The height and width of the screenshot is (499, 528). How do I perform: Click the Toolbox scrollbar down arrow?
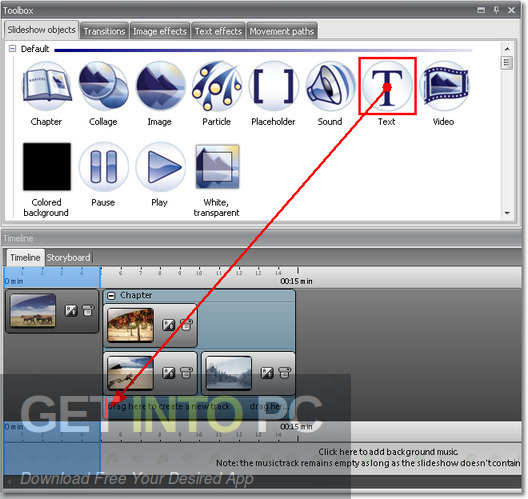[x=507, y=213]
